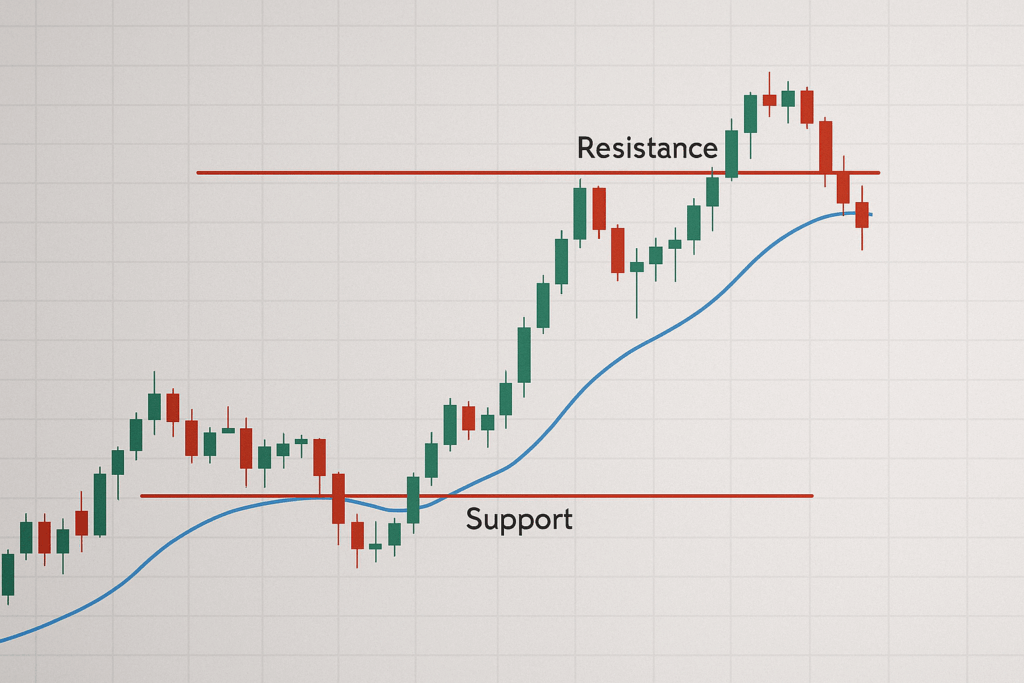1024x683 pixels.
Task: Click the green candle first touching resistance line
Action: pos(580,213)
